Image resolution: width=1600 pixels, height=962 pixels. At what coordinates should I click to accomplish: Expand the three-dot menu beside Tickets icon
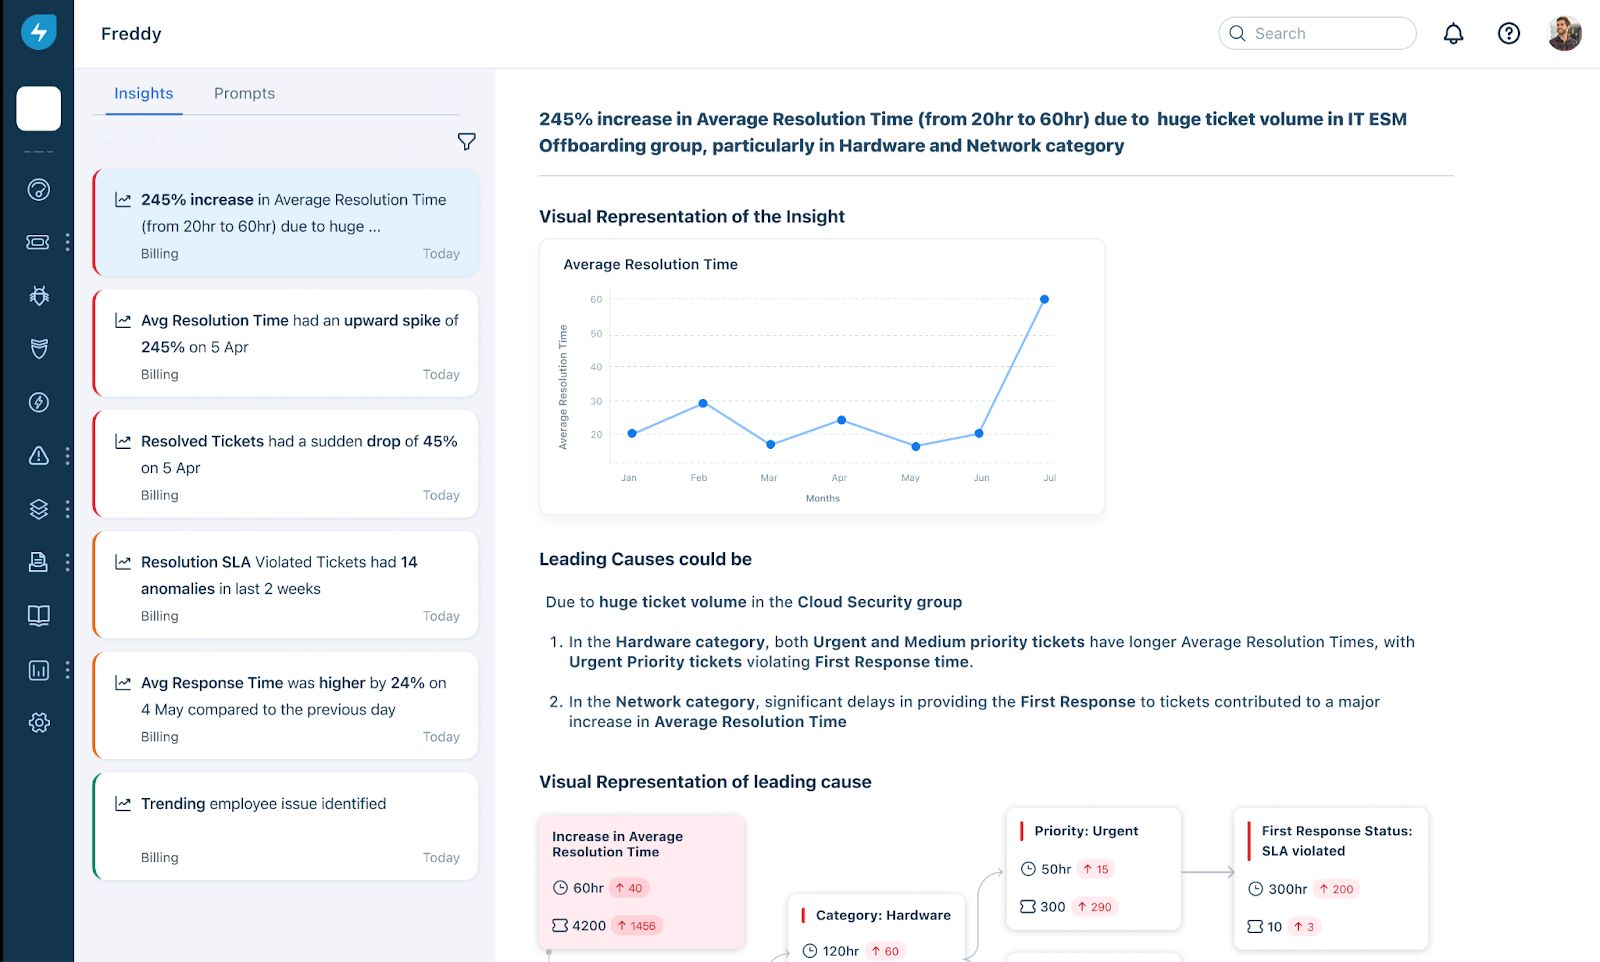[x=67, y=242]
